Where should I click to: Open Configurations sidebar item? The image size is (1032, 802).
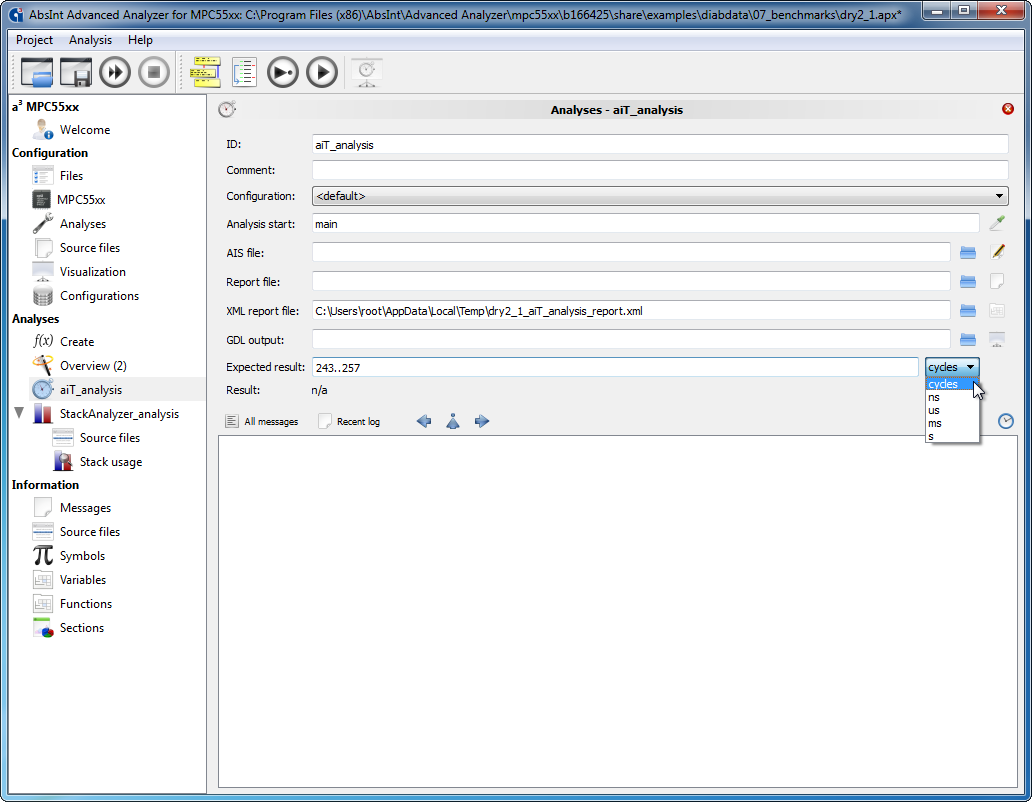99,295
